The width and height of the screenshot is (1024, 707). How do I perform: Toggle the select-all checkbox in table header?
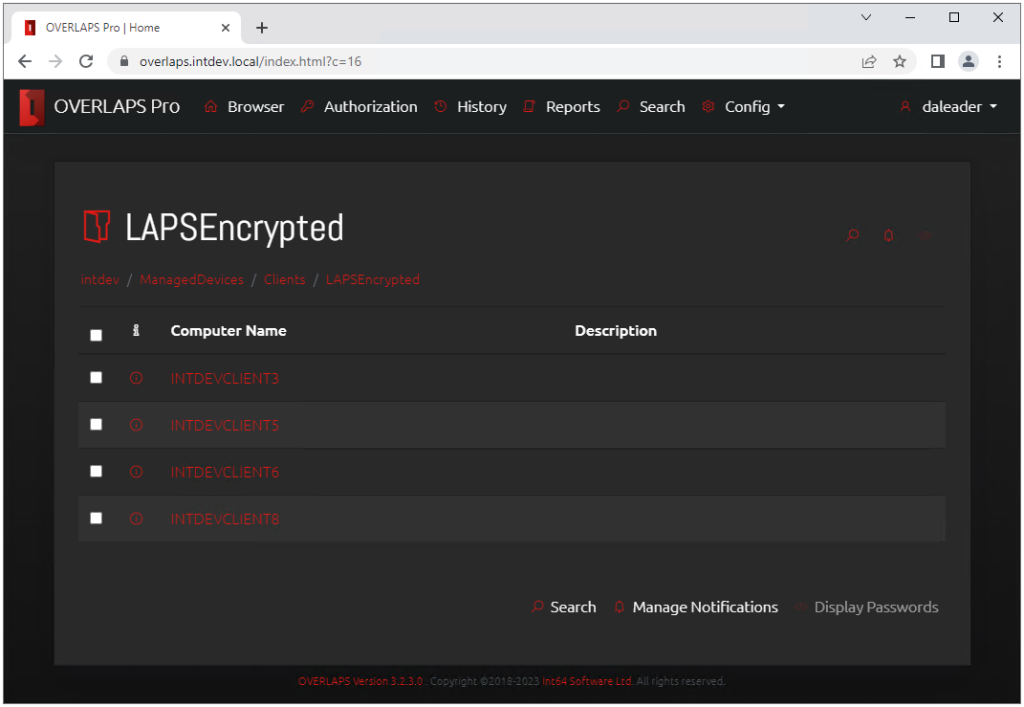pyautogui.click(x=96, y=336)
